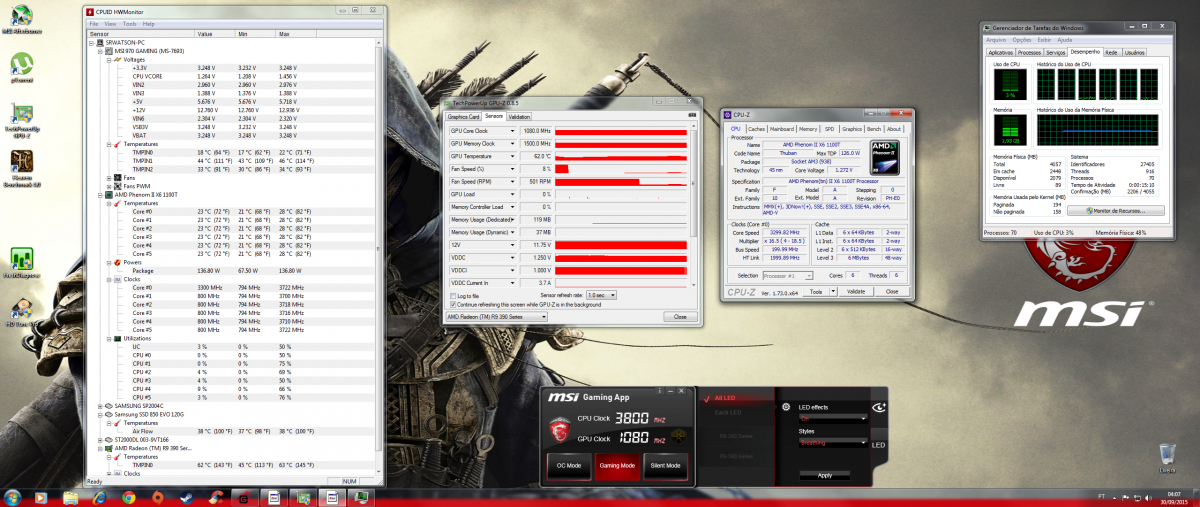
Task: Enable Log to file in GPU-Z
Action: pos(453,296)
